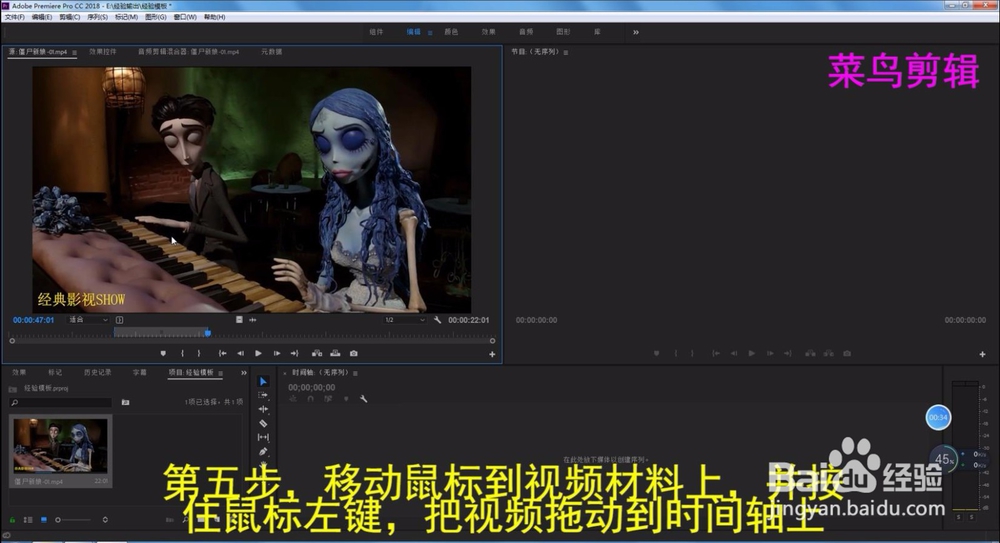Open Project panel menu icon
Viewport: 1000px width, 543px height.
[221, 373]
